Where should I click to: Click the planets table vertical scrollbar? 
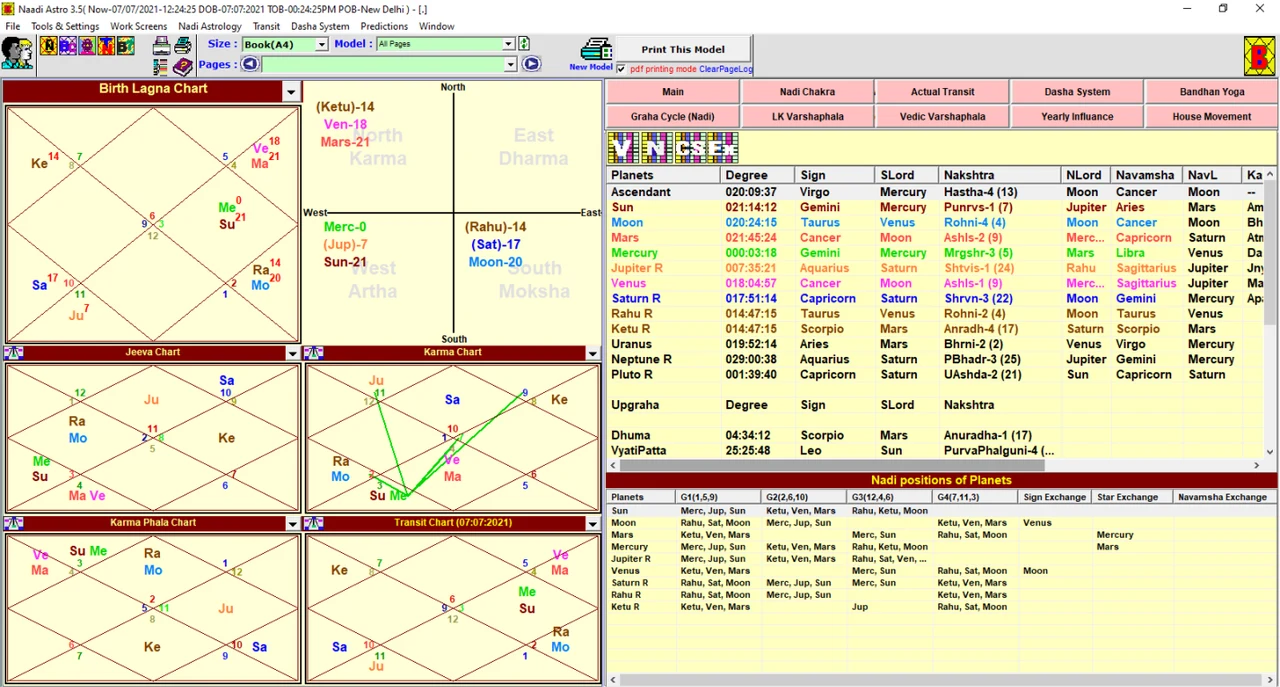point(1271,313)
